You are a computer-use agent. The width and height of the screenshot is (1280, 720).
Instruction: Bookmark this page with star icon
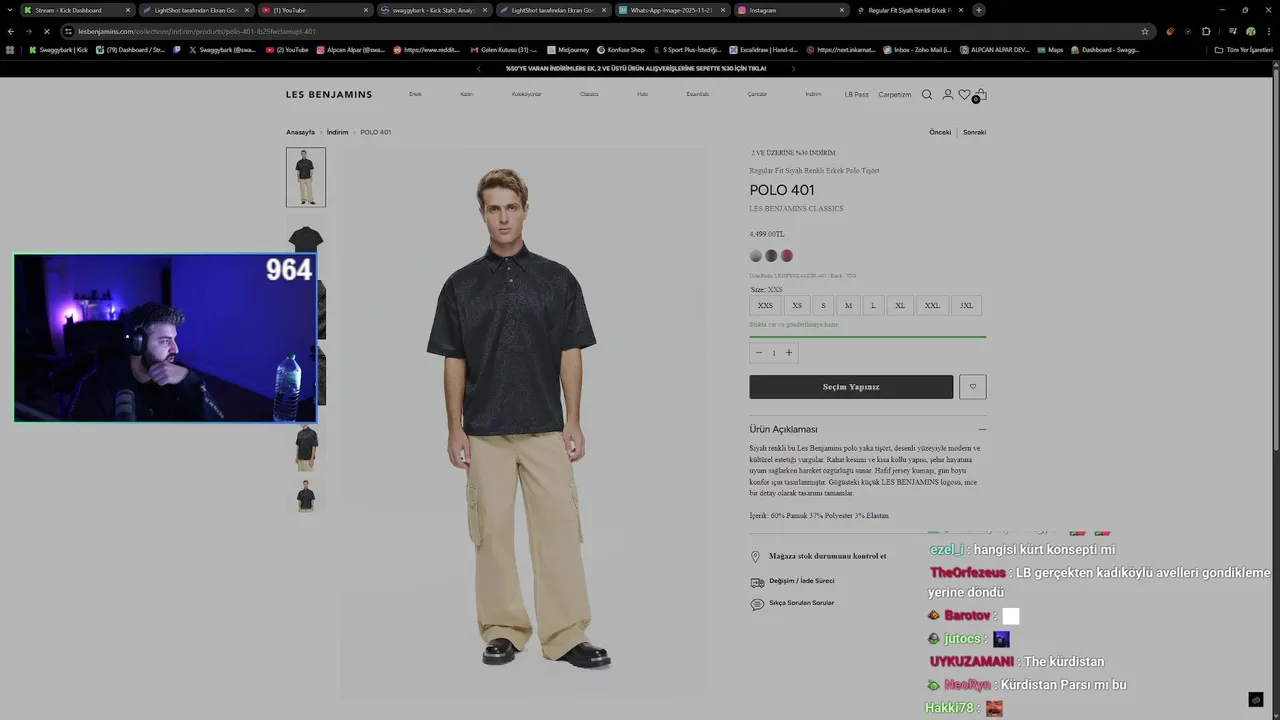[x=1145, y=31]
